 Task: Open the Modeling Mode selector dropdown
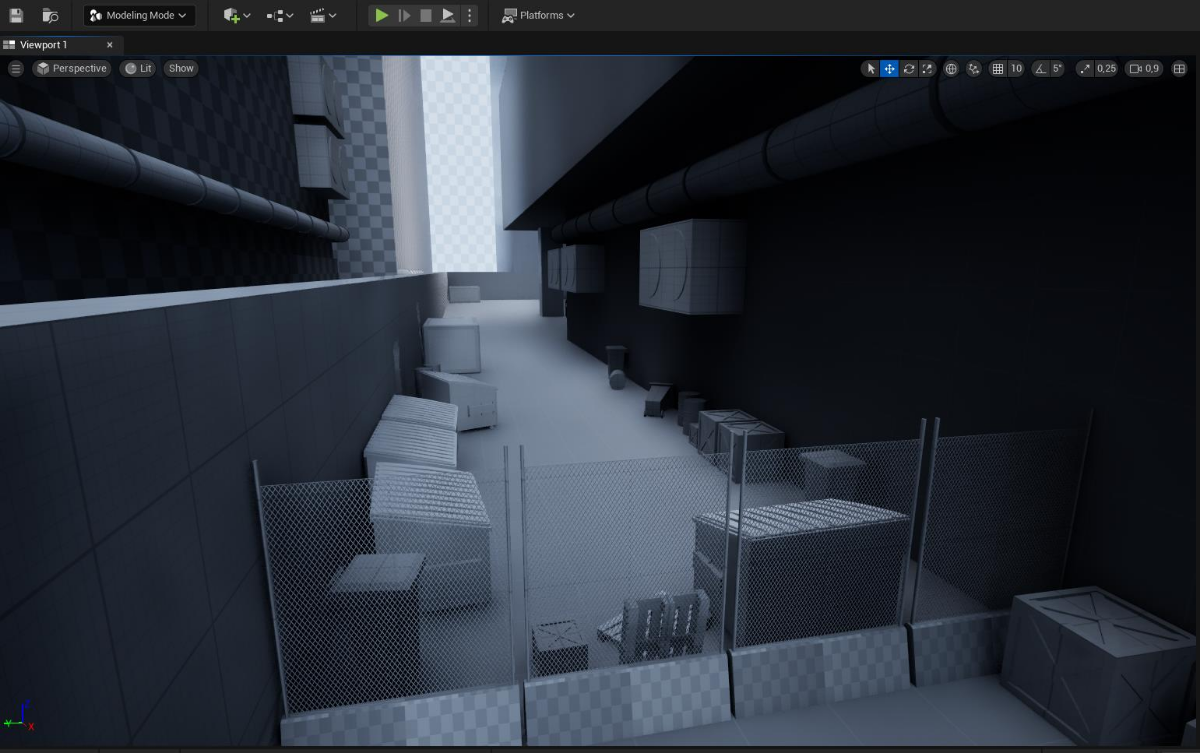tap(139, 15)
